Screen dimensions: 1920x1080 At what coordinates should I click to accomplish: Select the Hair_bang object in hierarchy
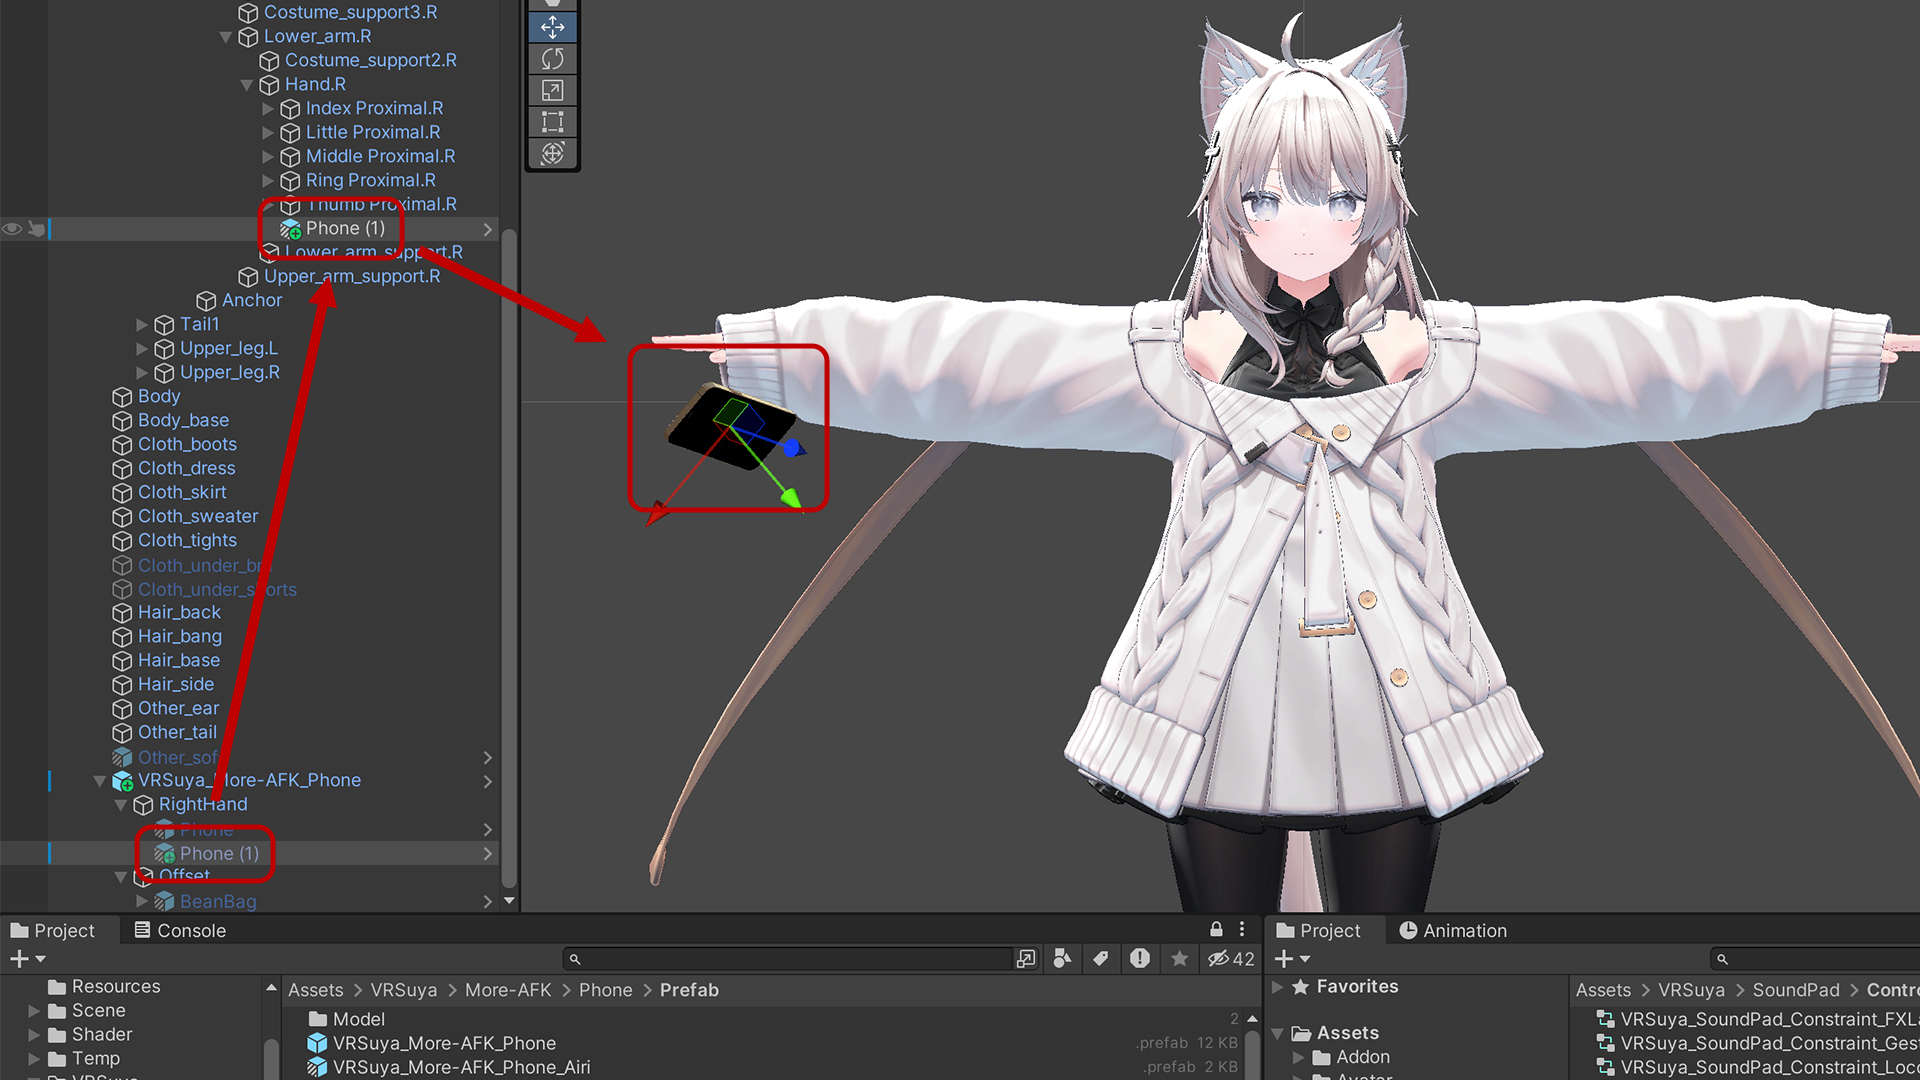point(180,636)
